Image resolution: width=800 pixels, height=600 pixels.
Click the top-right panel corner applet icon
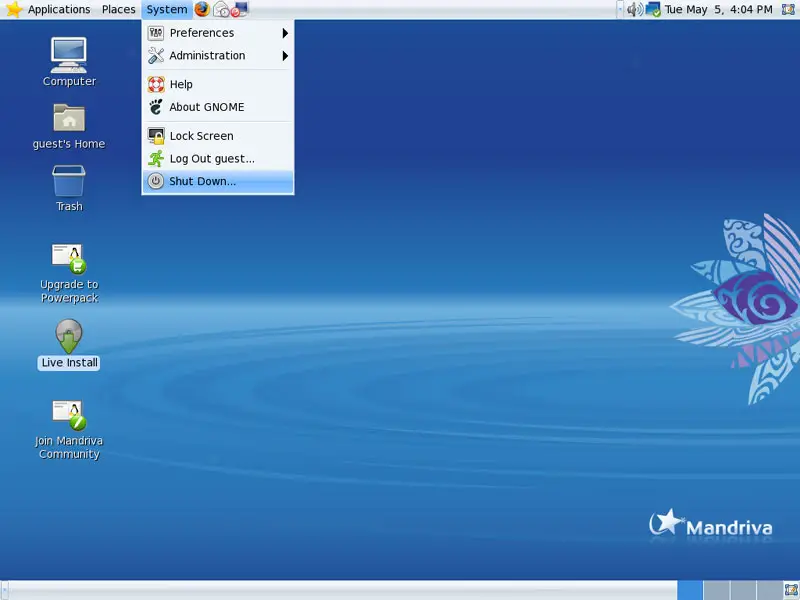point(788,9)
